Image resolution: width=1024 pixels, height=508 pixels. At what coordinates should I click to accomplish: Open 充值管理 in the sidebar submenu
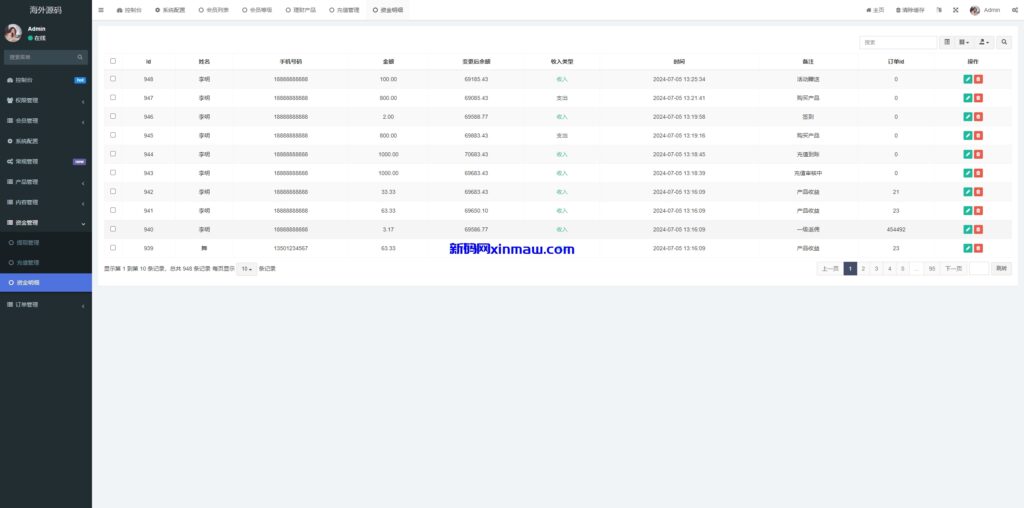28,262
